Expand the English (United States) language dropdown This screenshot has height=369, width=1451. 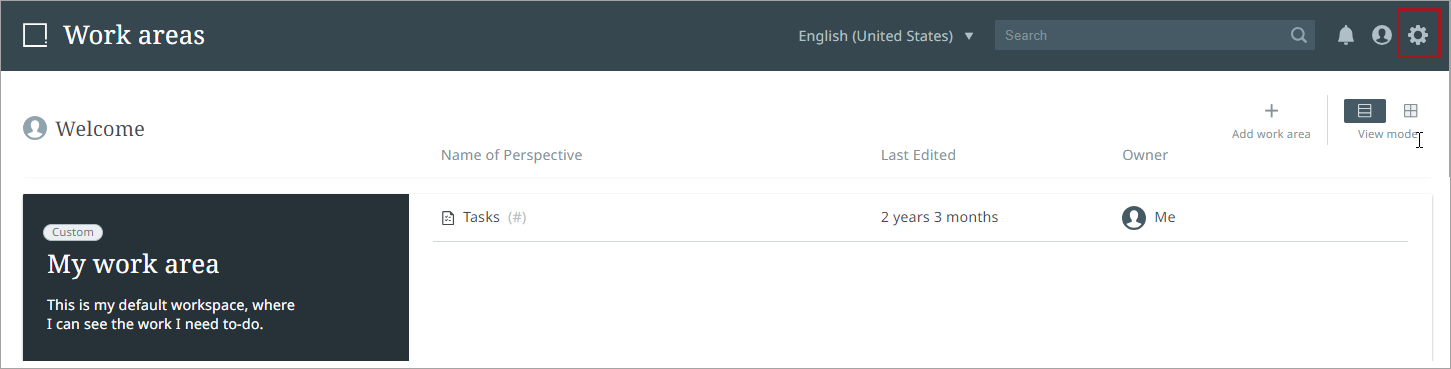(x=886, y=36)
